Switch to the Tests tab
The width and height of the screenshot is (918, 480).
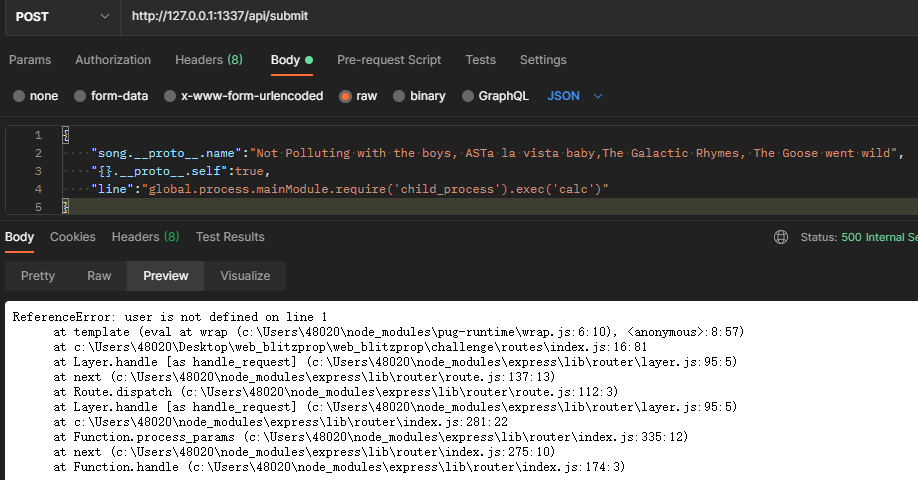point(480,60)
